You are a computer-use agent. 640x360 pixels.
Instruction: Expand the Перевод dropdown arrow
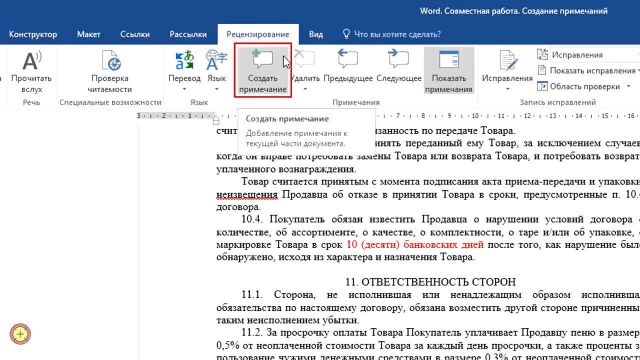tap(184, 89)
